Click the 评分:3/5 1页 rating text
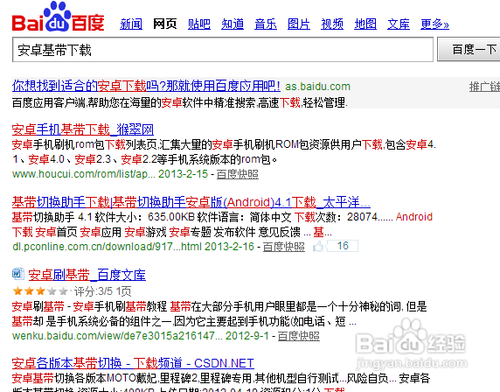 103,292
